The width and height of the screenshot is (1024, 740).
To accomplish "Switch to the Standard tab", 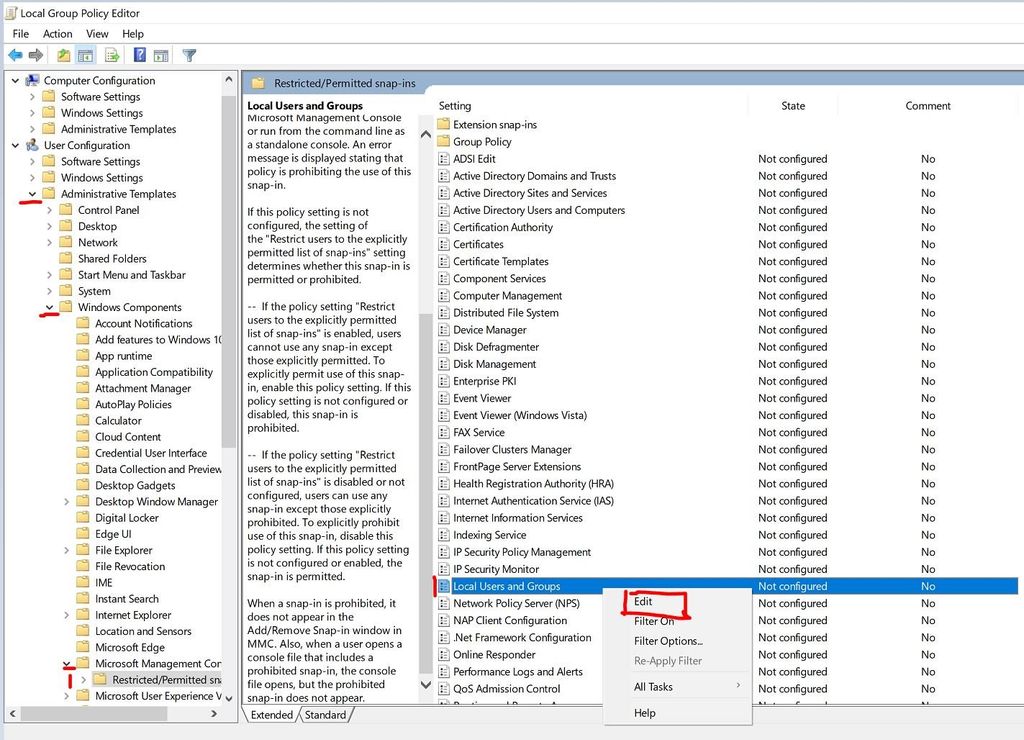I will click(x=325, y=715).
